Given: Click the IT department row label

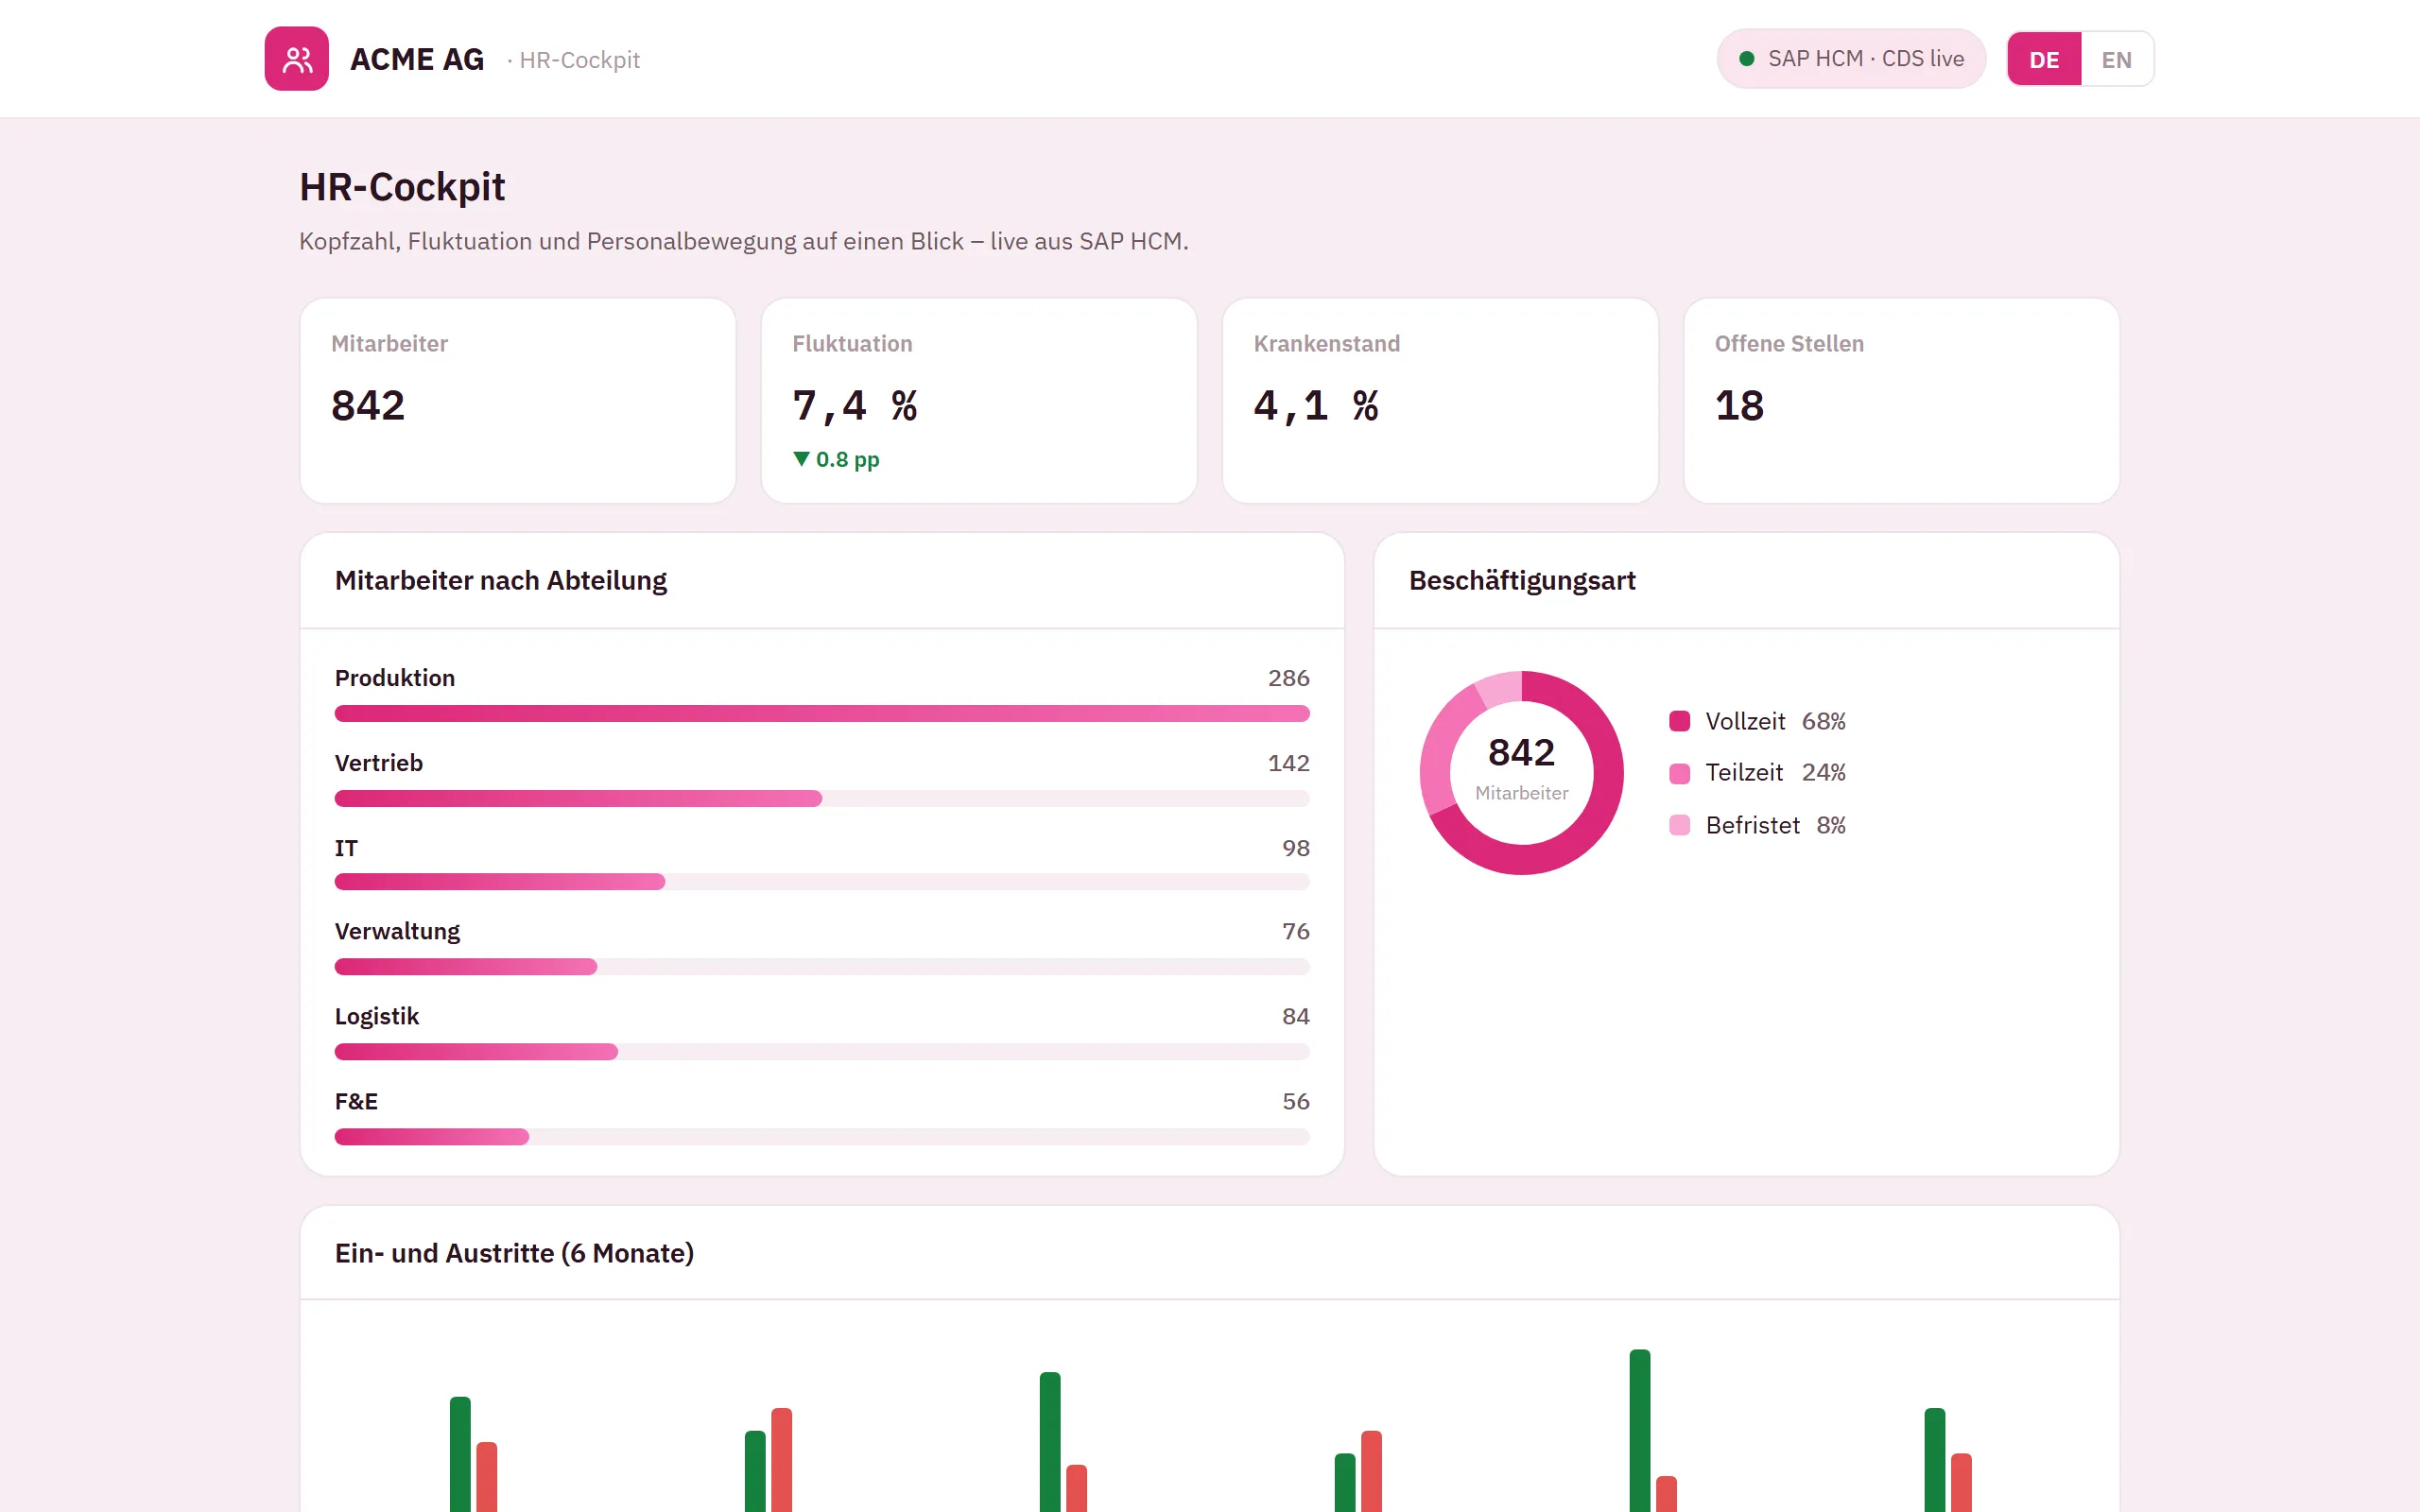Looking at the screenshot, I should coord(346,848).
